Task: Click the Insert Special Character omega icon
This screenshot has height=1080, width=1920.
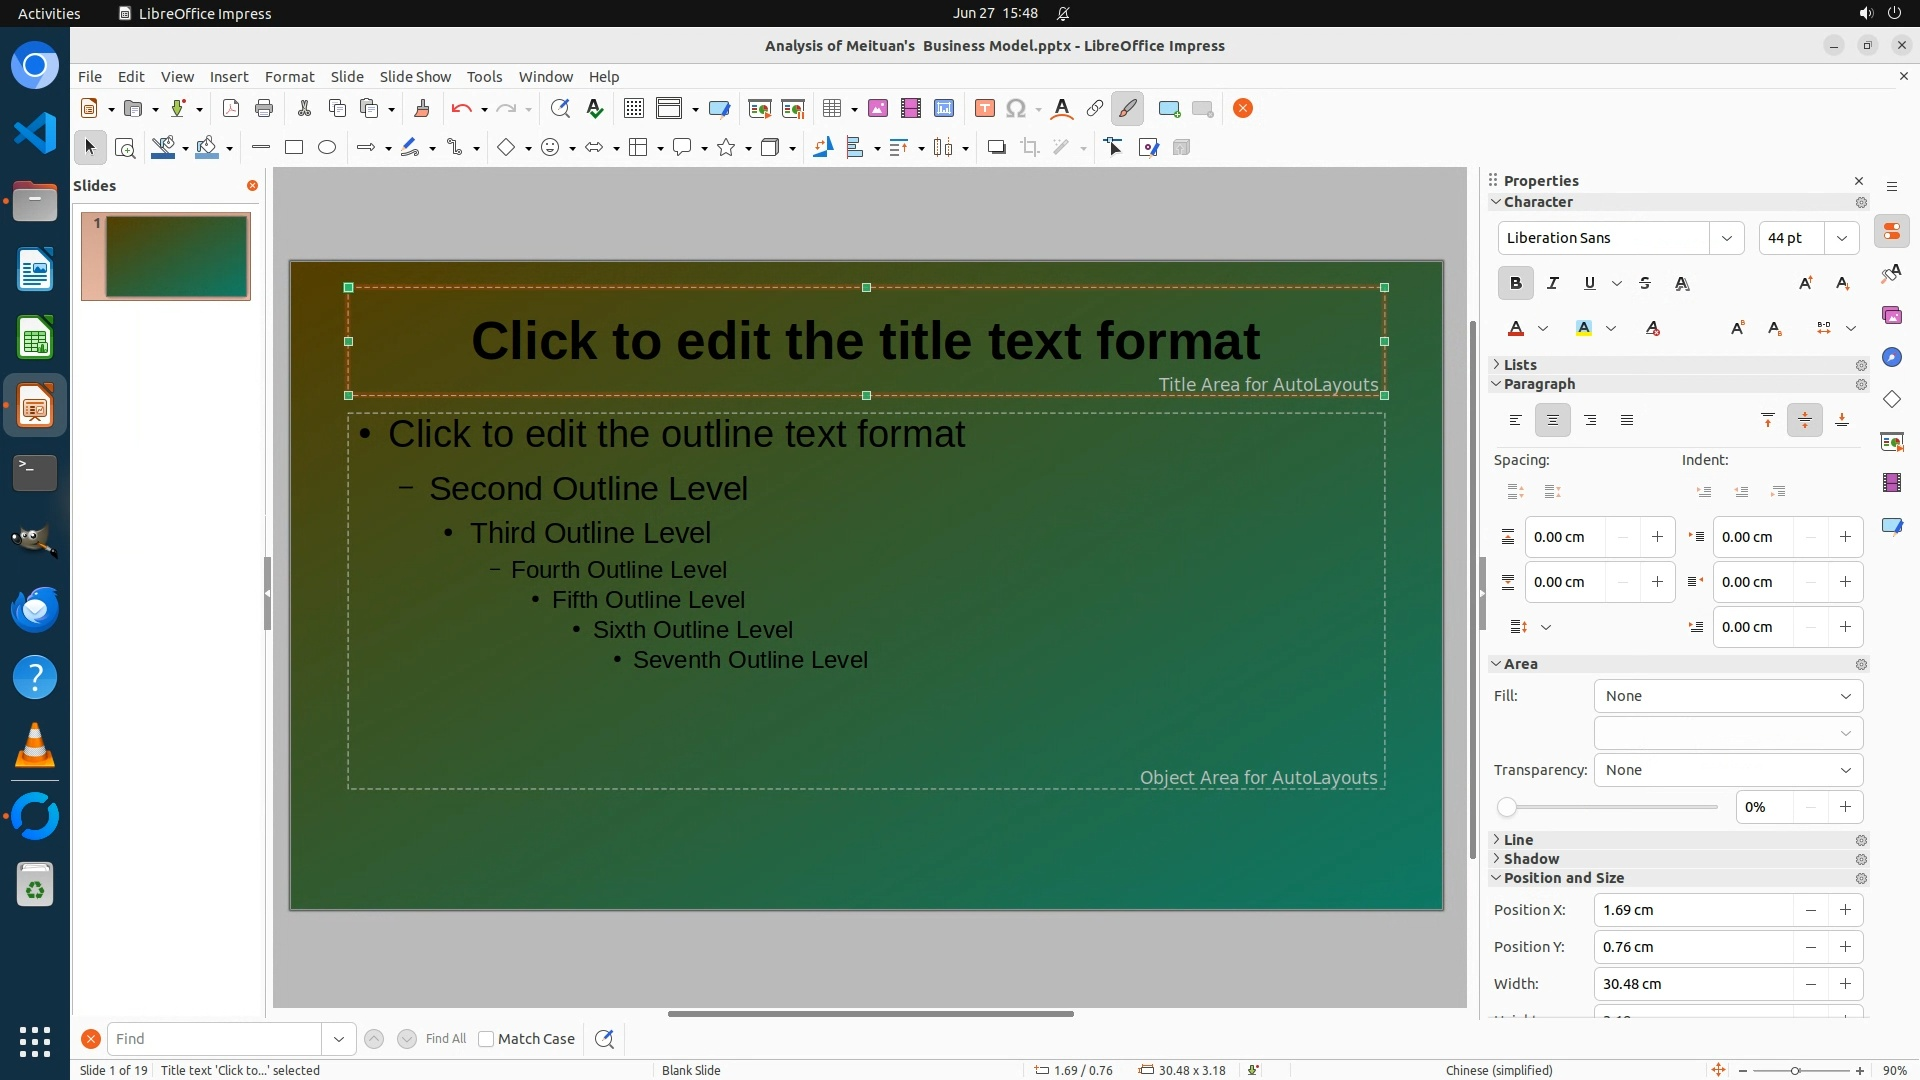Action: coord(1016,109)
